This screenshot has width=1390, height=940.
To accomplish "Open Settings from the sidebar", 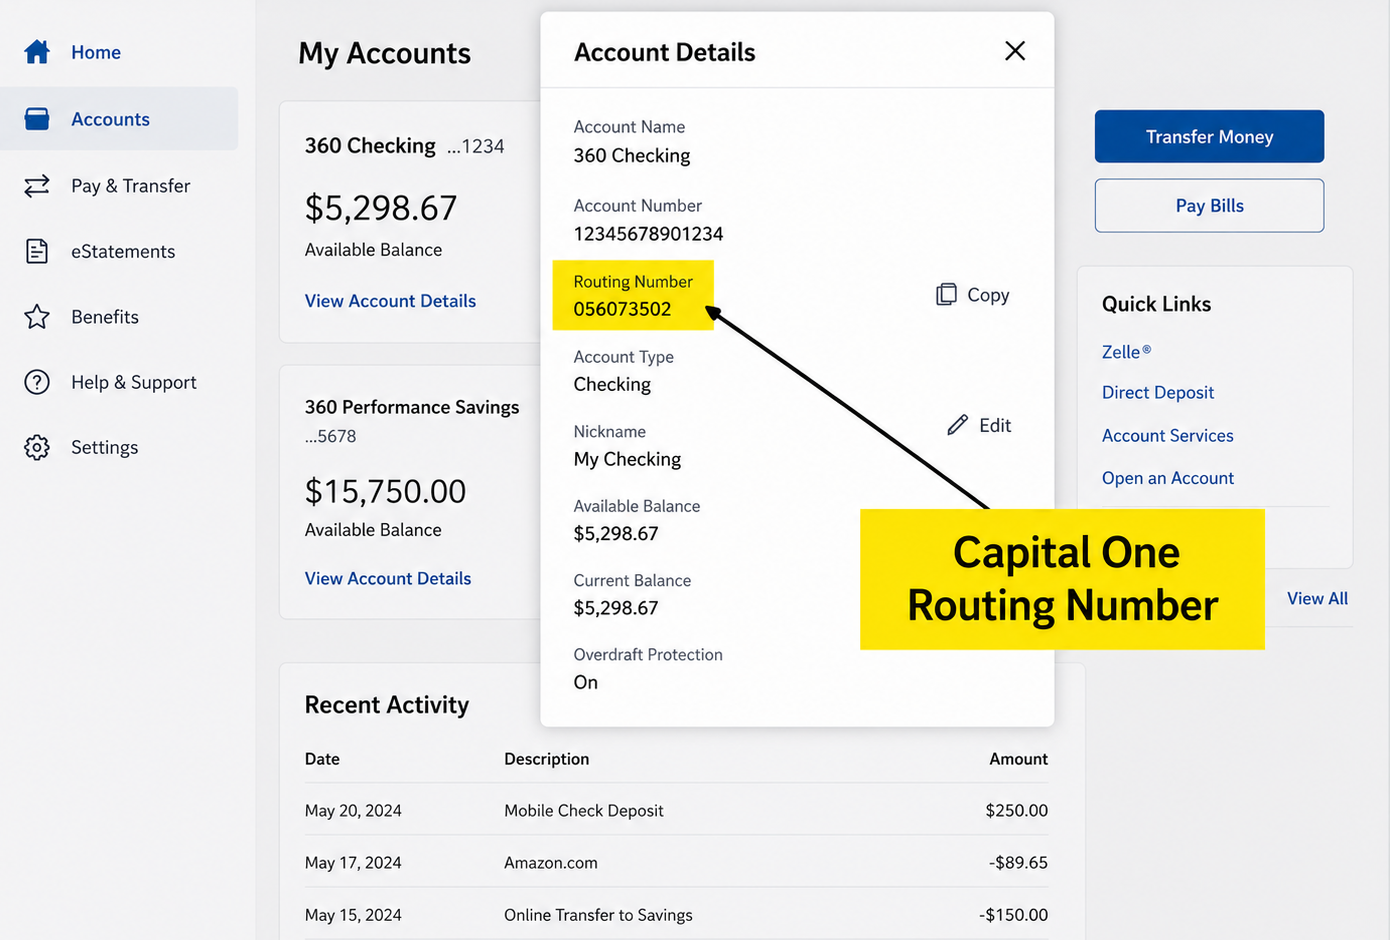I will 104,447.
